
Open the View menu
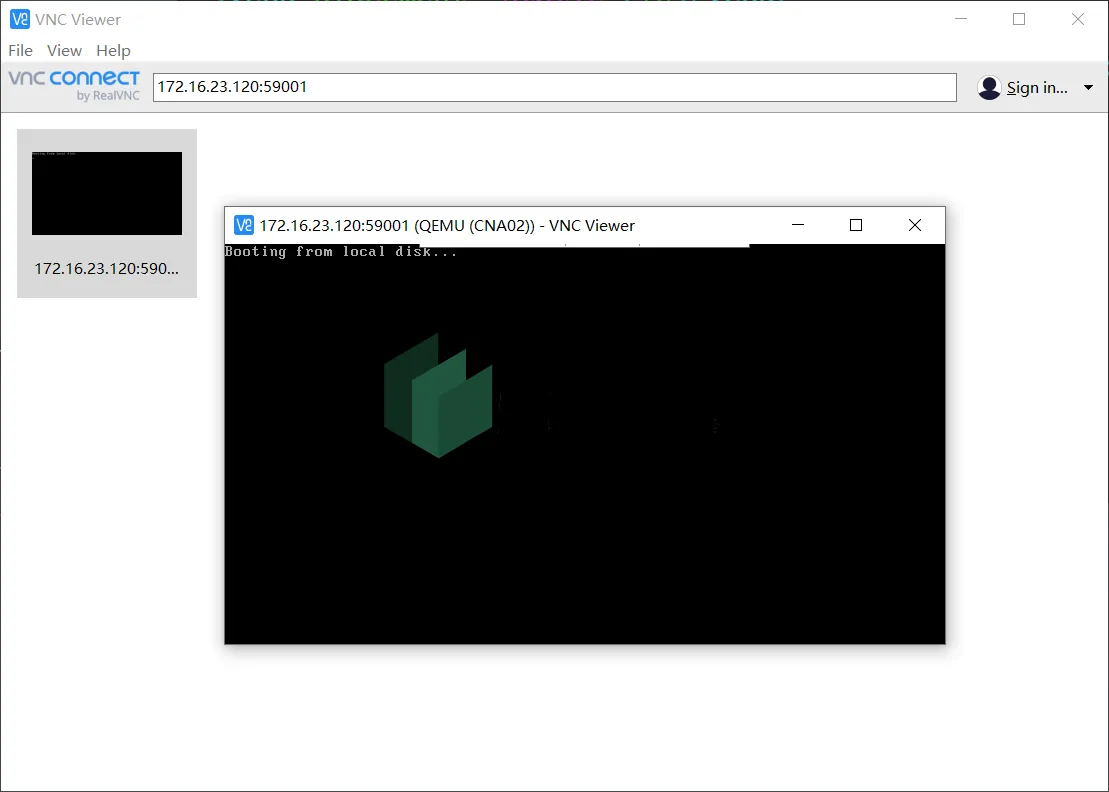pos(64,51)
